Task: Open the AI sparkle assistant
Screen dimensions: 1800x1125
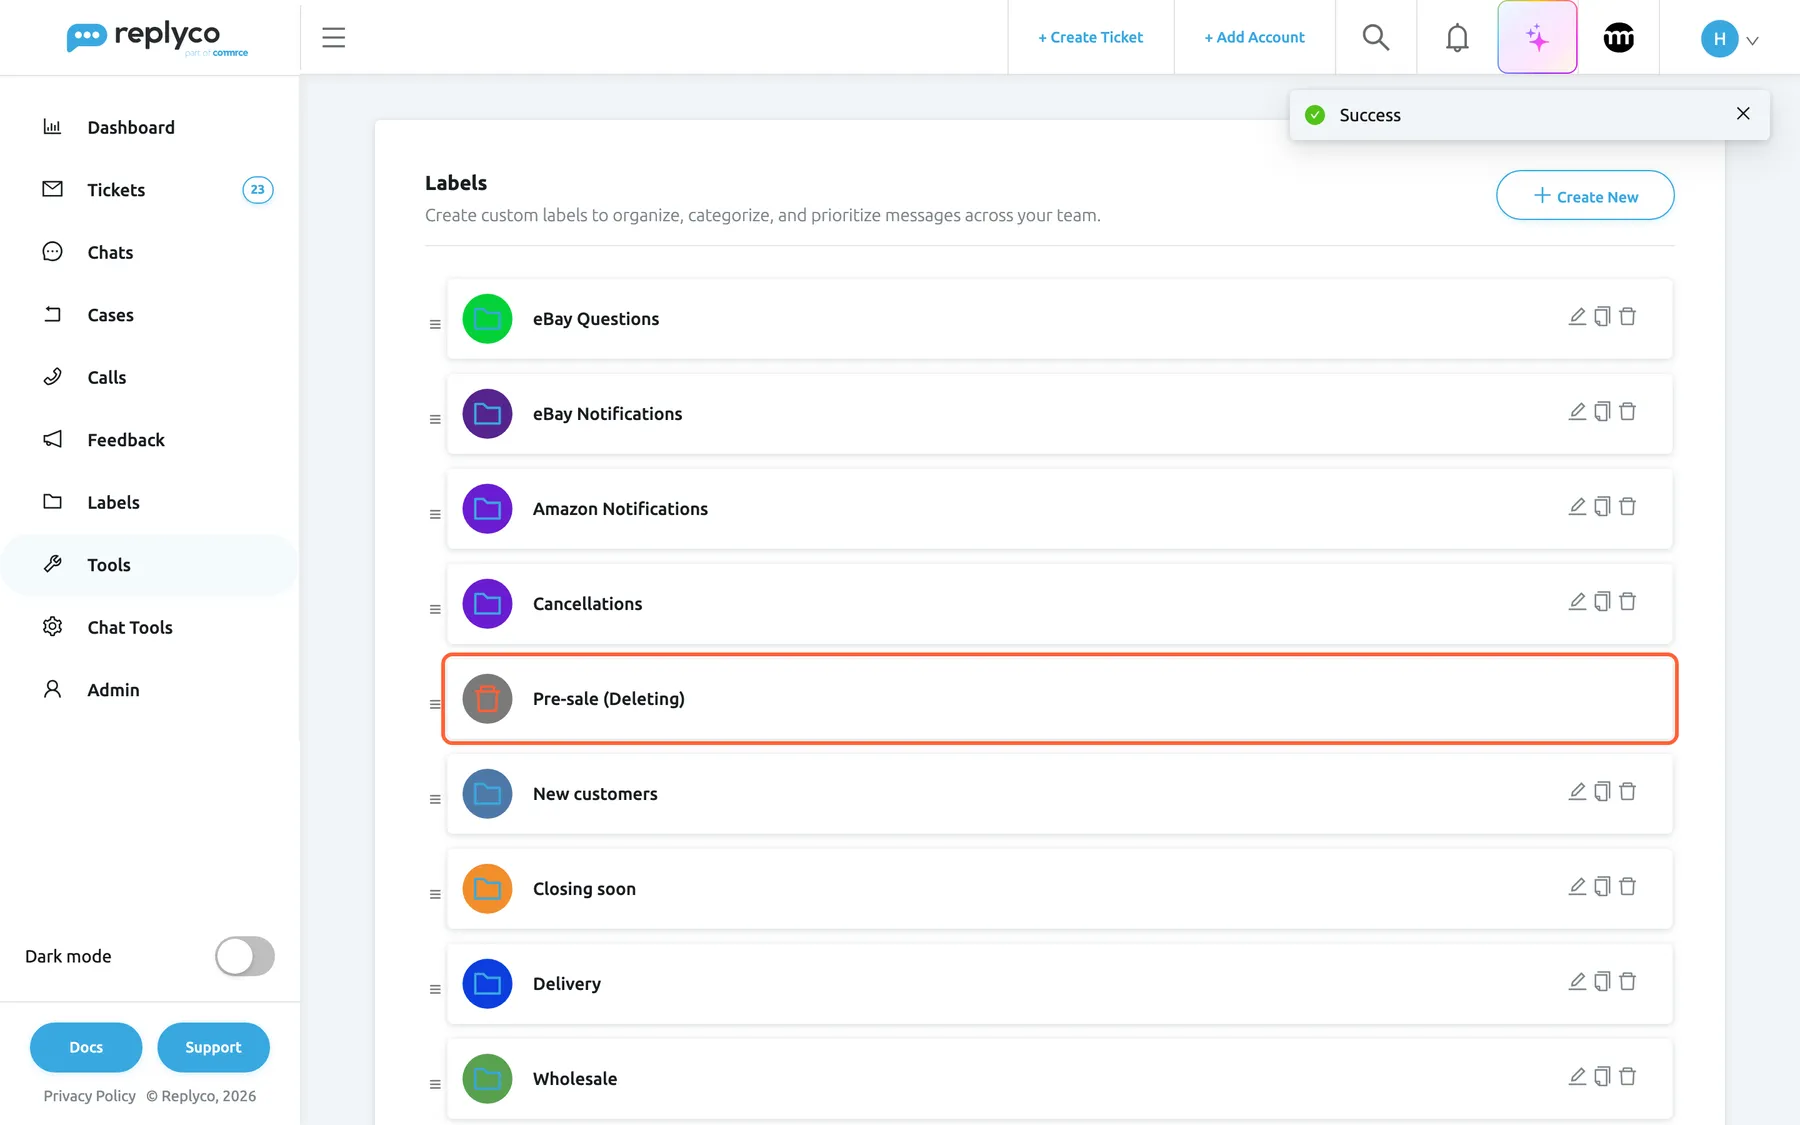Action: [1537, 37]
